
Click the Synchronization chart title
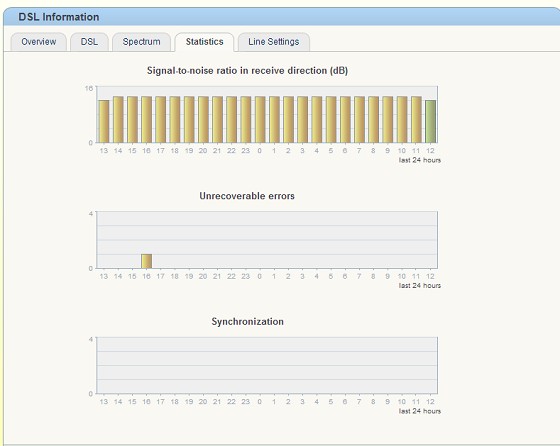[248, 321]
